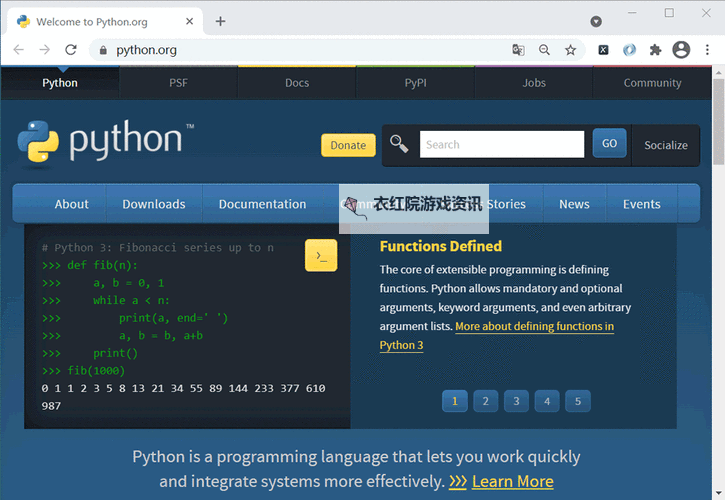
Task: Switch to slide 3 in the carousel
Action: click(516, 401)
